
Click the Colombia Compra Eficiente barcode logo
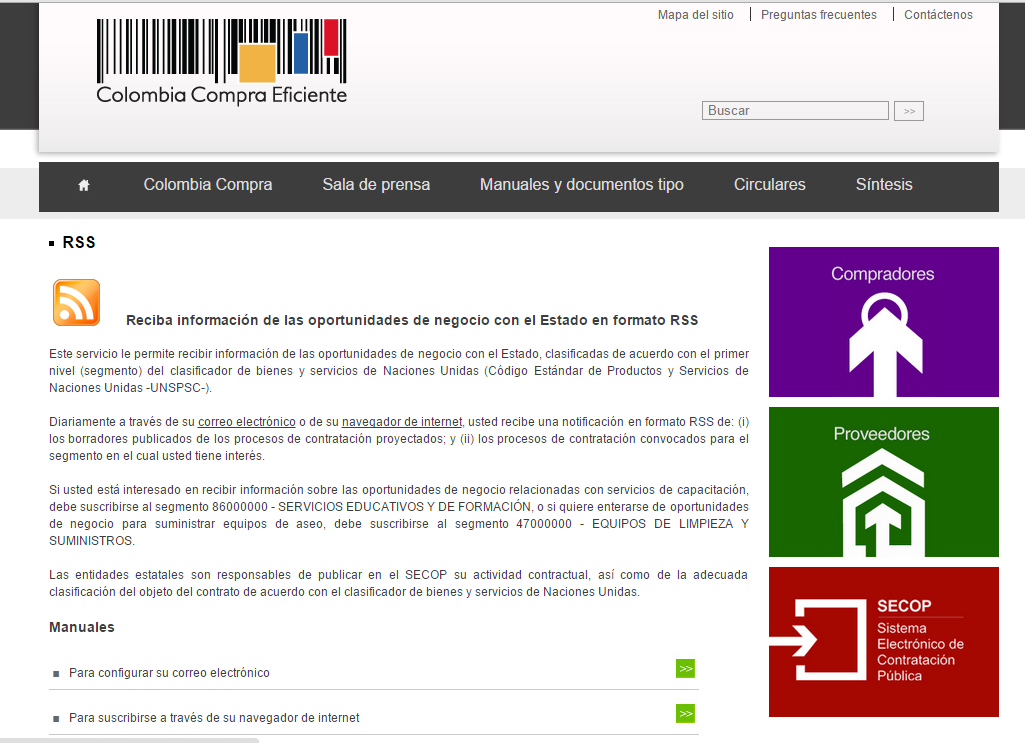pyautogui.click(x=222, y=61)
